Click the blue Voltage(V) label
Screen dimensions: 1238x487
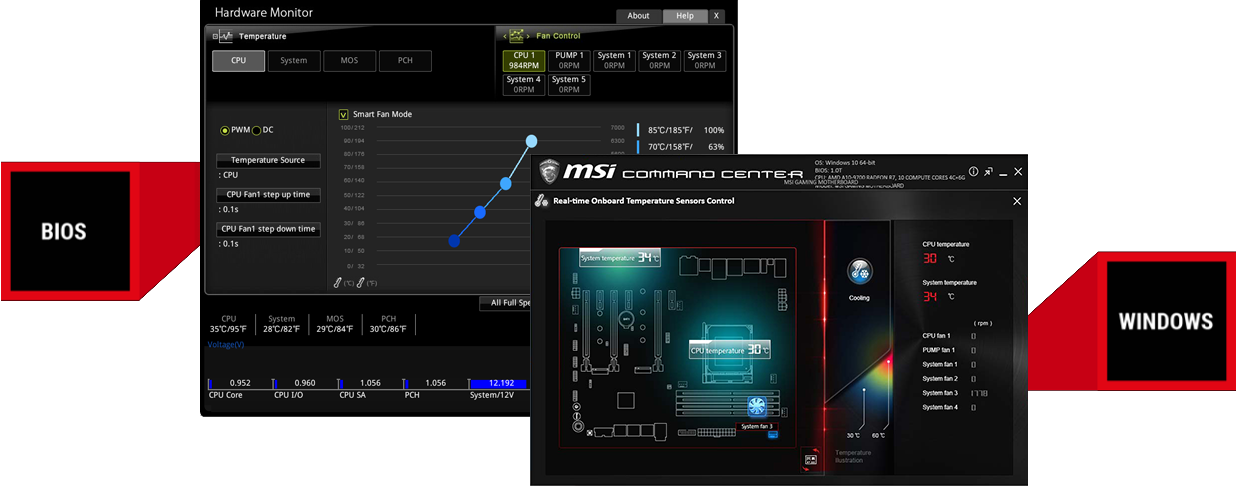(226, 345)
